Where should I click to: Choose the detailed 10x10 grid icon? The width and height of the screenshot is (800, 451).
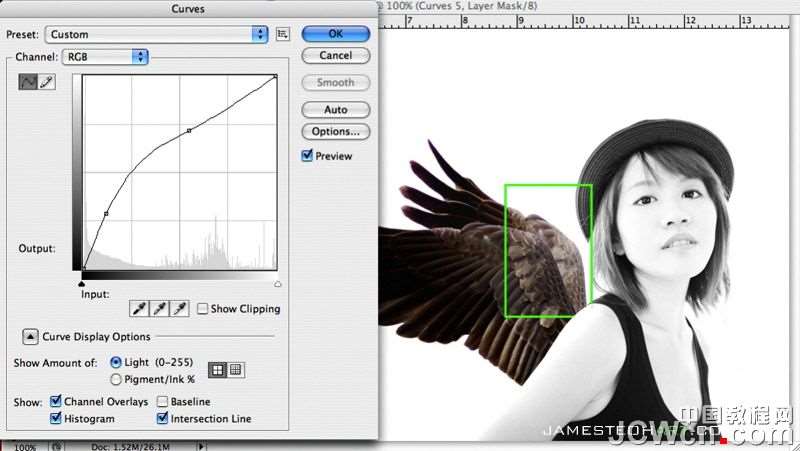pyautogui.click(x=236, y=370)
